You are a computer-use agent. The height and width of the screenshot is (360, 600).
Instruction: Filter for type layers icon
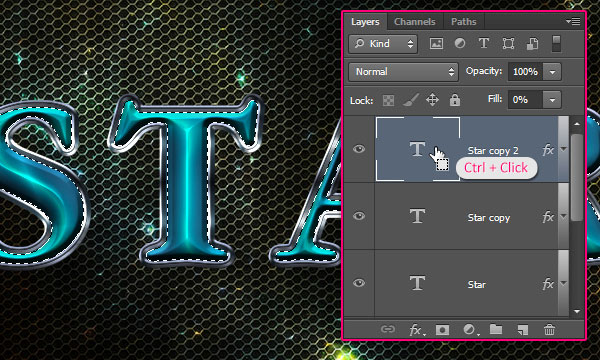tap(484, 44)
